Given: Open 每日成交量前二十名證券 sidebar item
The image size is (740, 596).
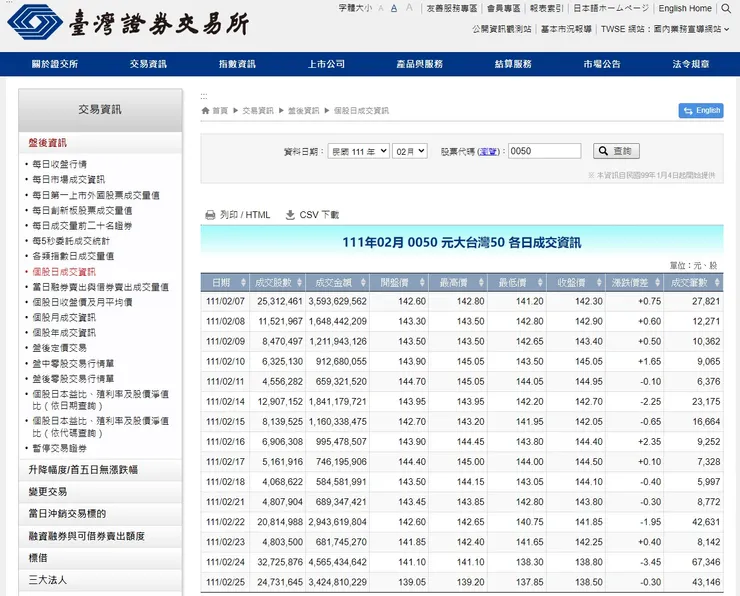Looking at the screenshot, I should pos(82,226).
